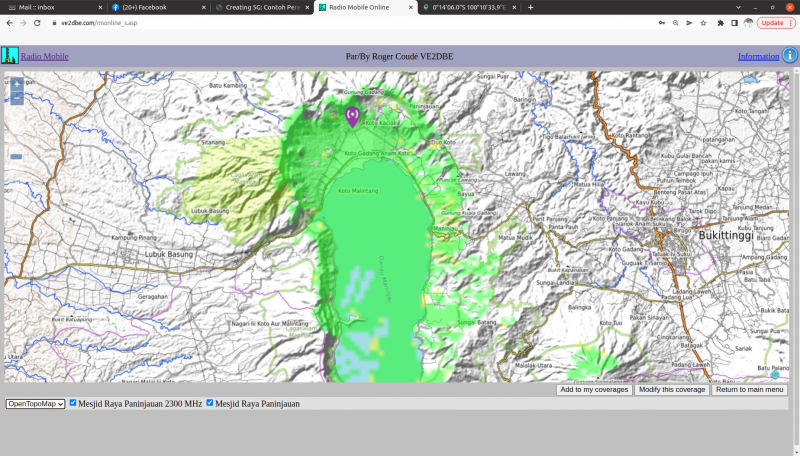Open the browser side panel icon
This screenshot has height=456, width=800.
pos(734,22)
